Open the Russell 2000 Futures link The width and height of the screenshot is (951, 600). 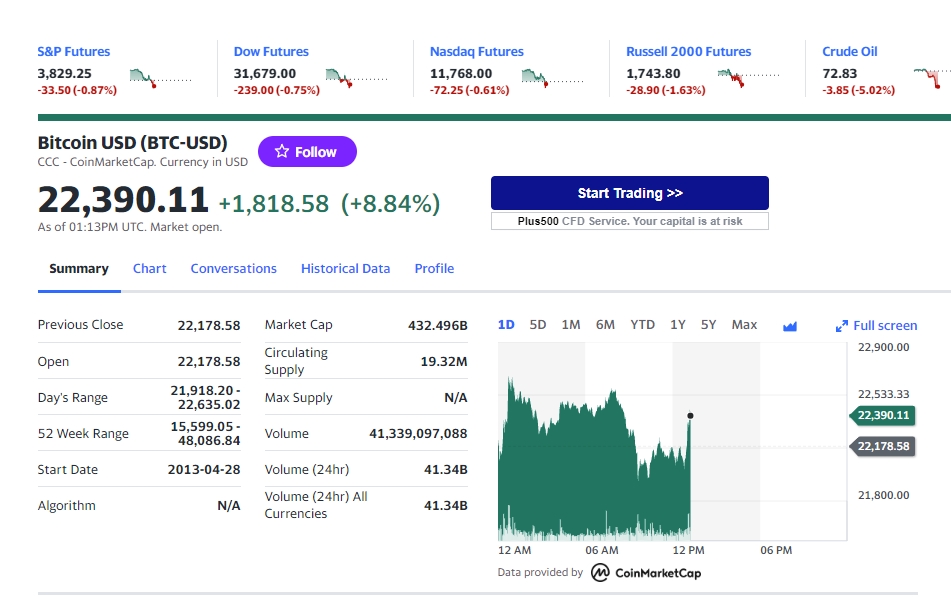coord(688,52)
